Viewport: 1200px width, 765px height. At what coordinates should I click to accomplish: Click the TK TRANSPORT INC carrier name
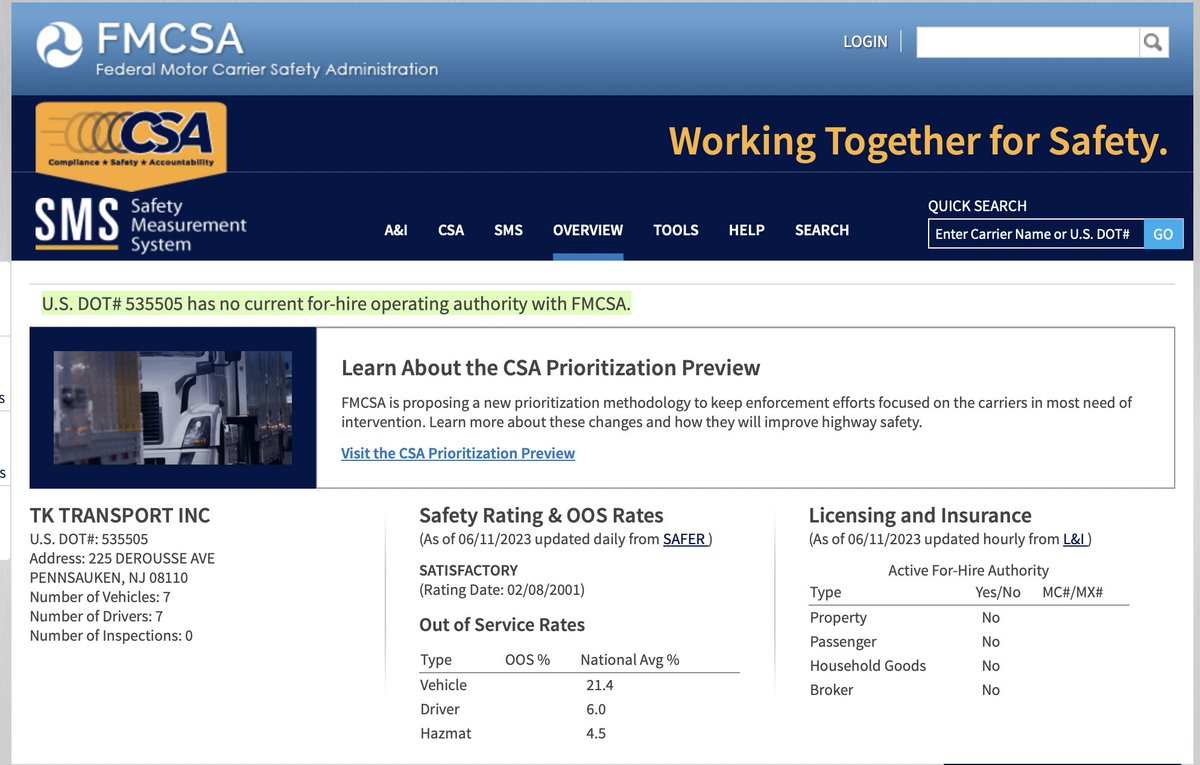(x=120, y=516)
